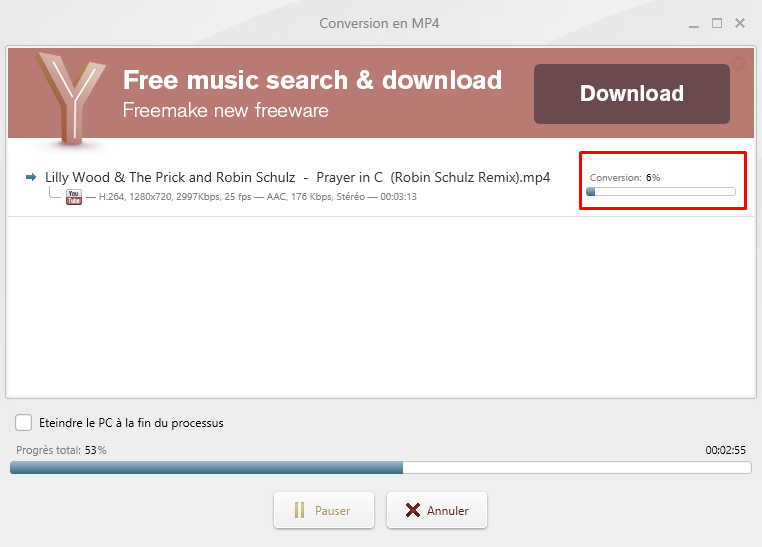762x547 pixels.
Task: Cancel the conversion with Annuler button
Action: pos(437,510)
